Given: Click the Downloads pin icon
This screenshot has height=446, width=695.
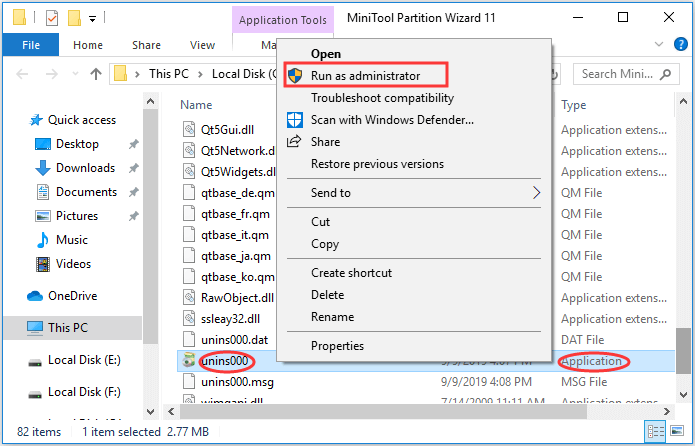Looking at the screenshot, I should coord(133,168).
